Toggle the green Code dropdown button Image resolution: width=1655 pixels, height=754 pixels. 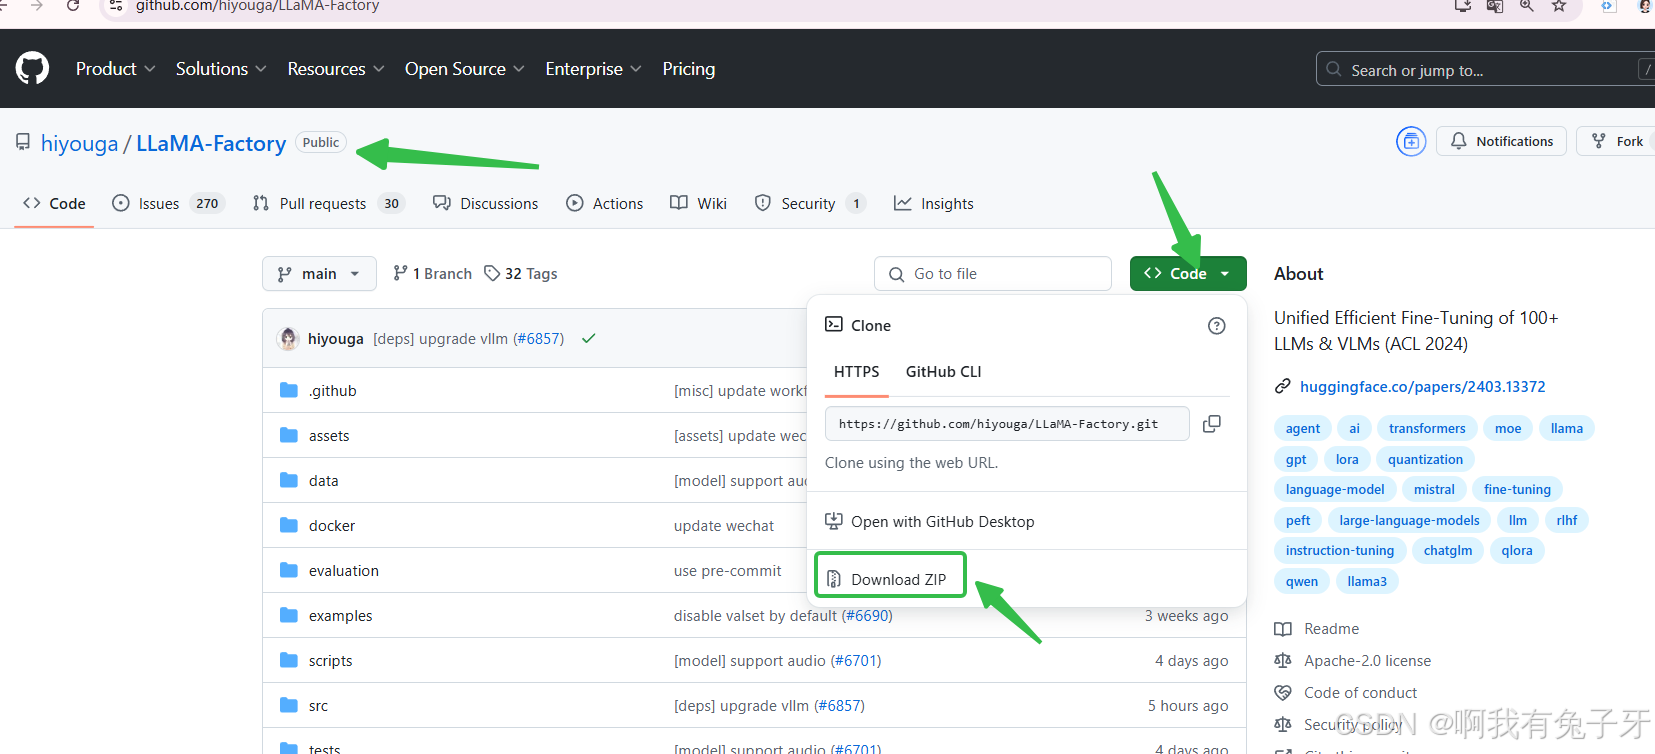point(1188,273)
